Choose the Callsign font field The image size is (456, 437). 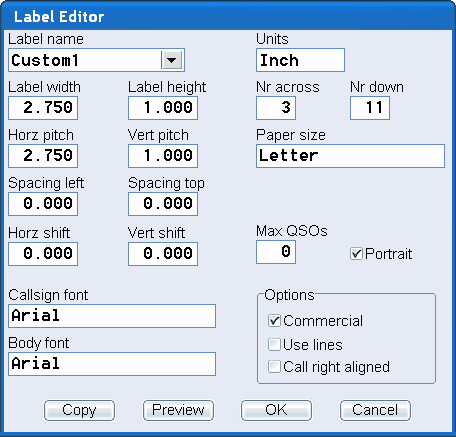(x=112, y=316)
